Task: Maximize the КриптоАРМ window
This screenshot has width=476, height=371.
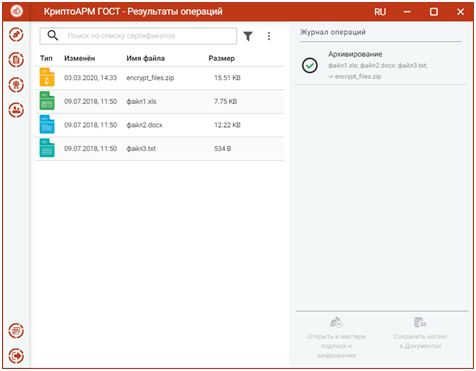Action: (x=434, y=12)
